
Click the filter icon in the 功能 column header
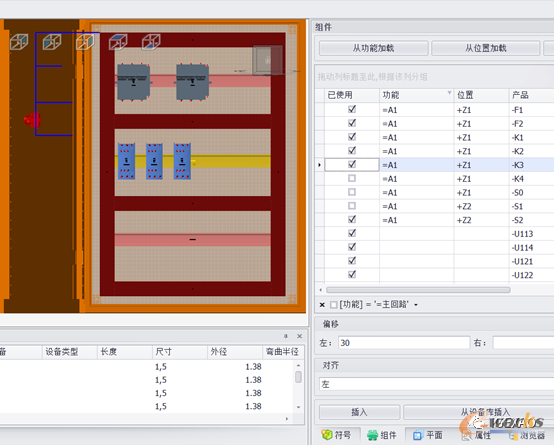click(449, 93)
